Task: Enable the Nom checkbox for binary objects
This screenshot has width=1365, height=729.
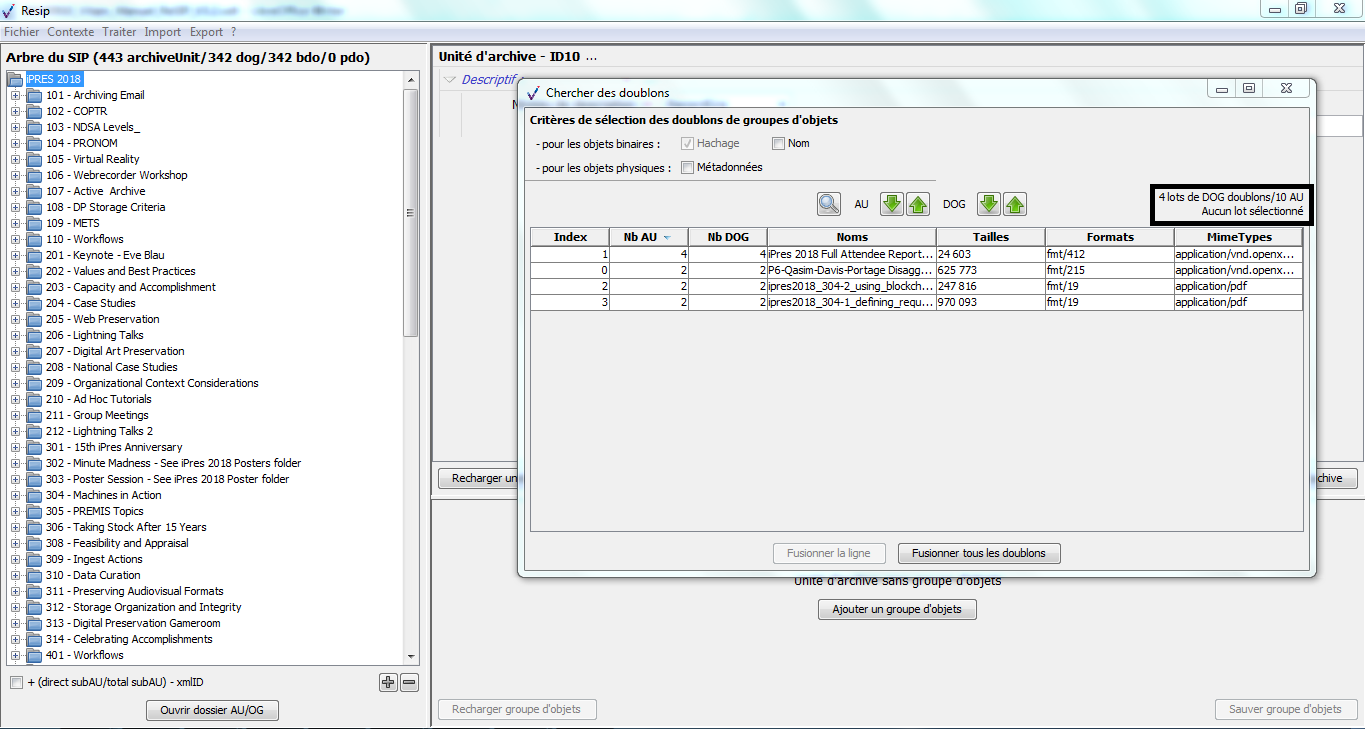Action: tap(779, 144)
